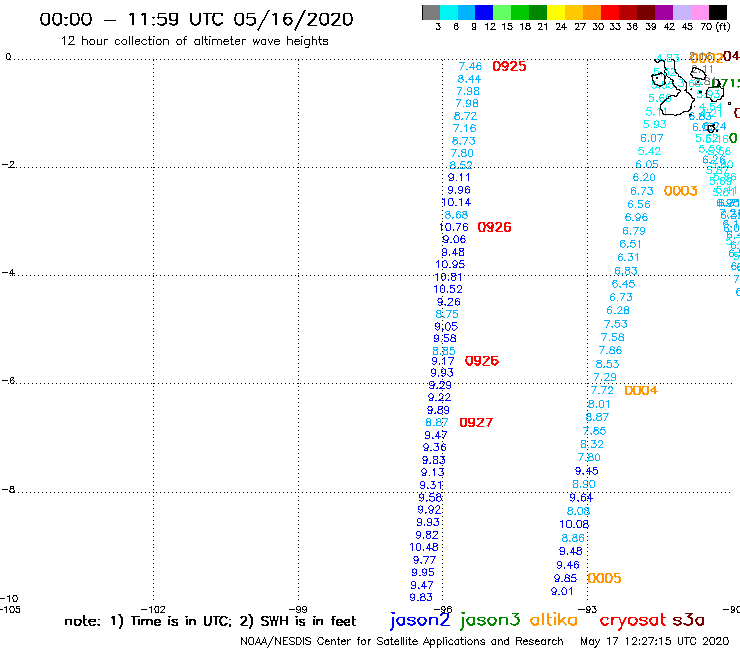Click the wave height value 10.48
Image resolution: width=740 pixels, height=650 pixels.
[x=424, y=547]
